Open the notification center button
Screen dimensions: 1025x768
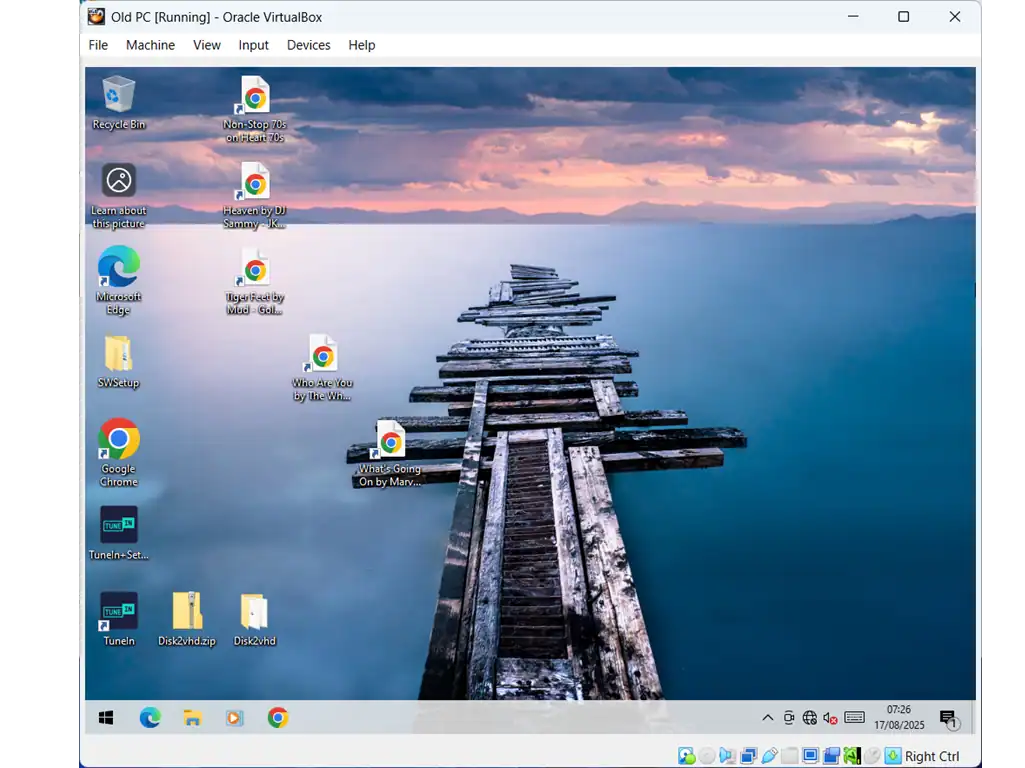coord(947,718)
